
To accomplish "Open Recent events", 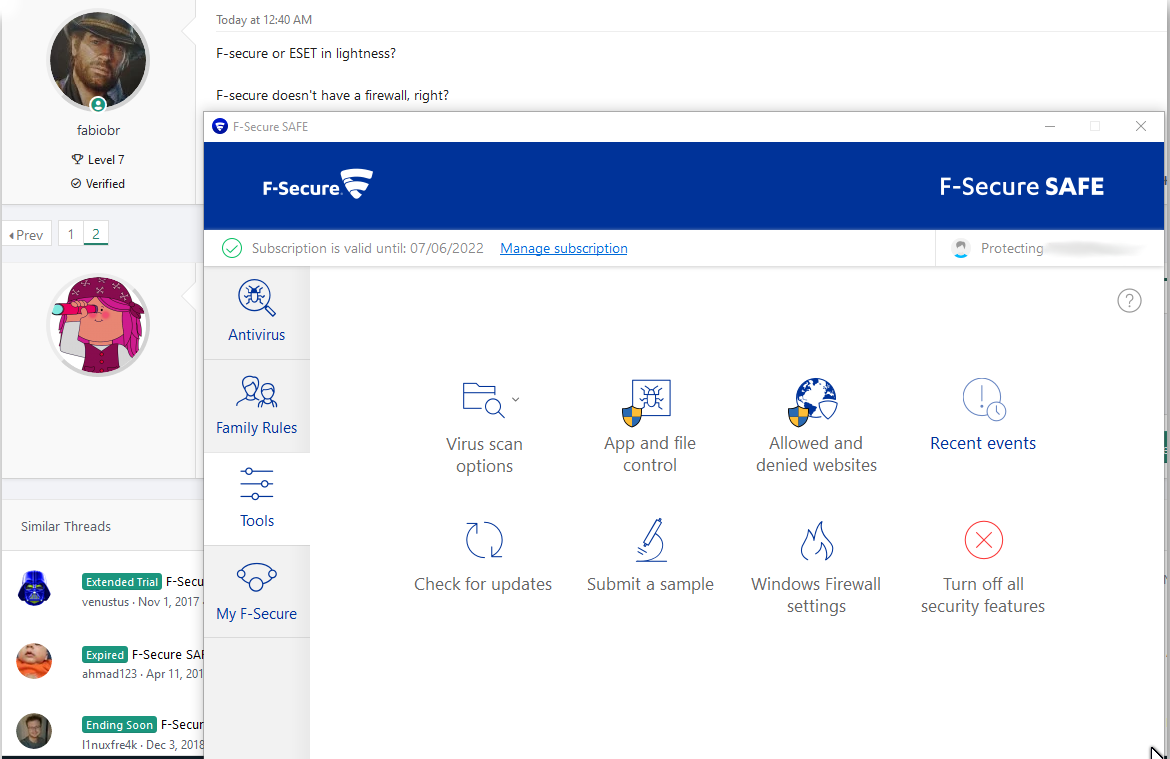I will (983, 416).
